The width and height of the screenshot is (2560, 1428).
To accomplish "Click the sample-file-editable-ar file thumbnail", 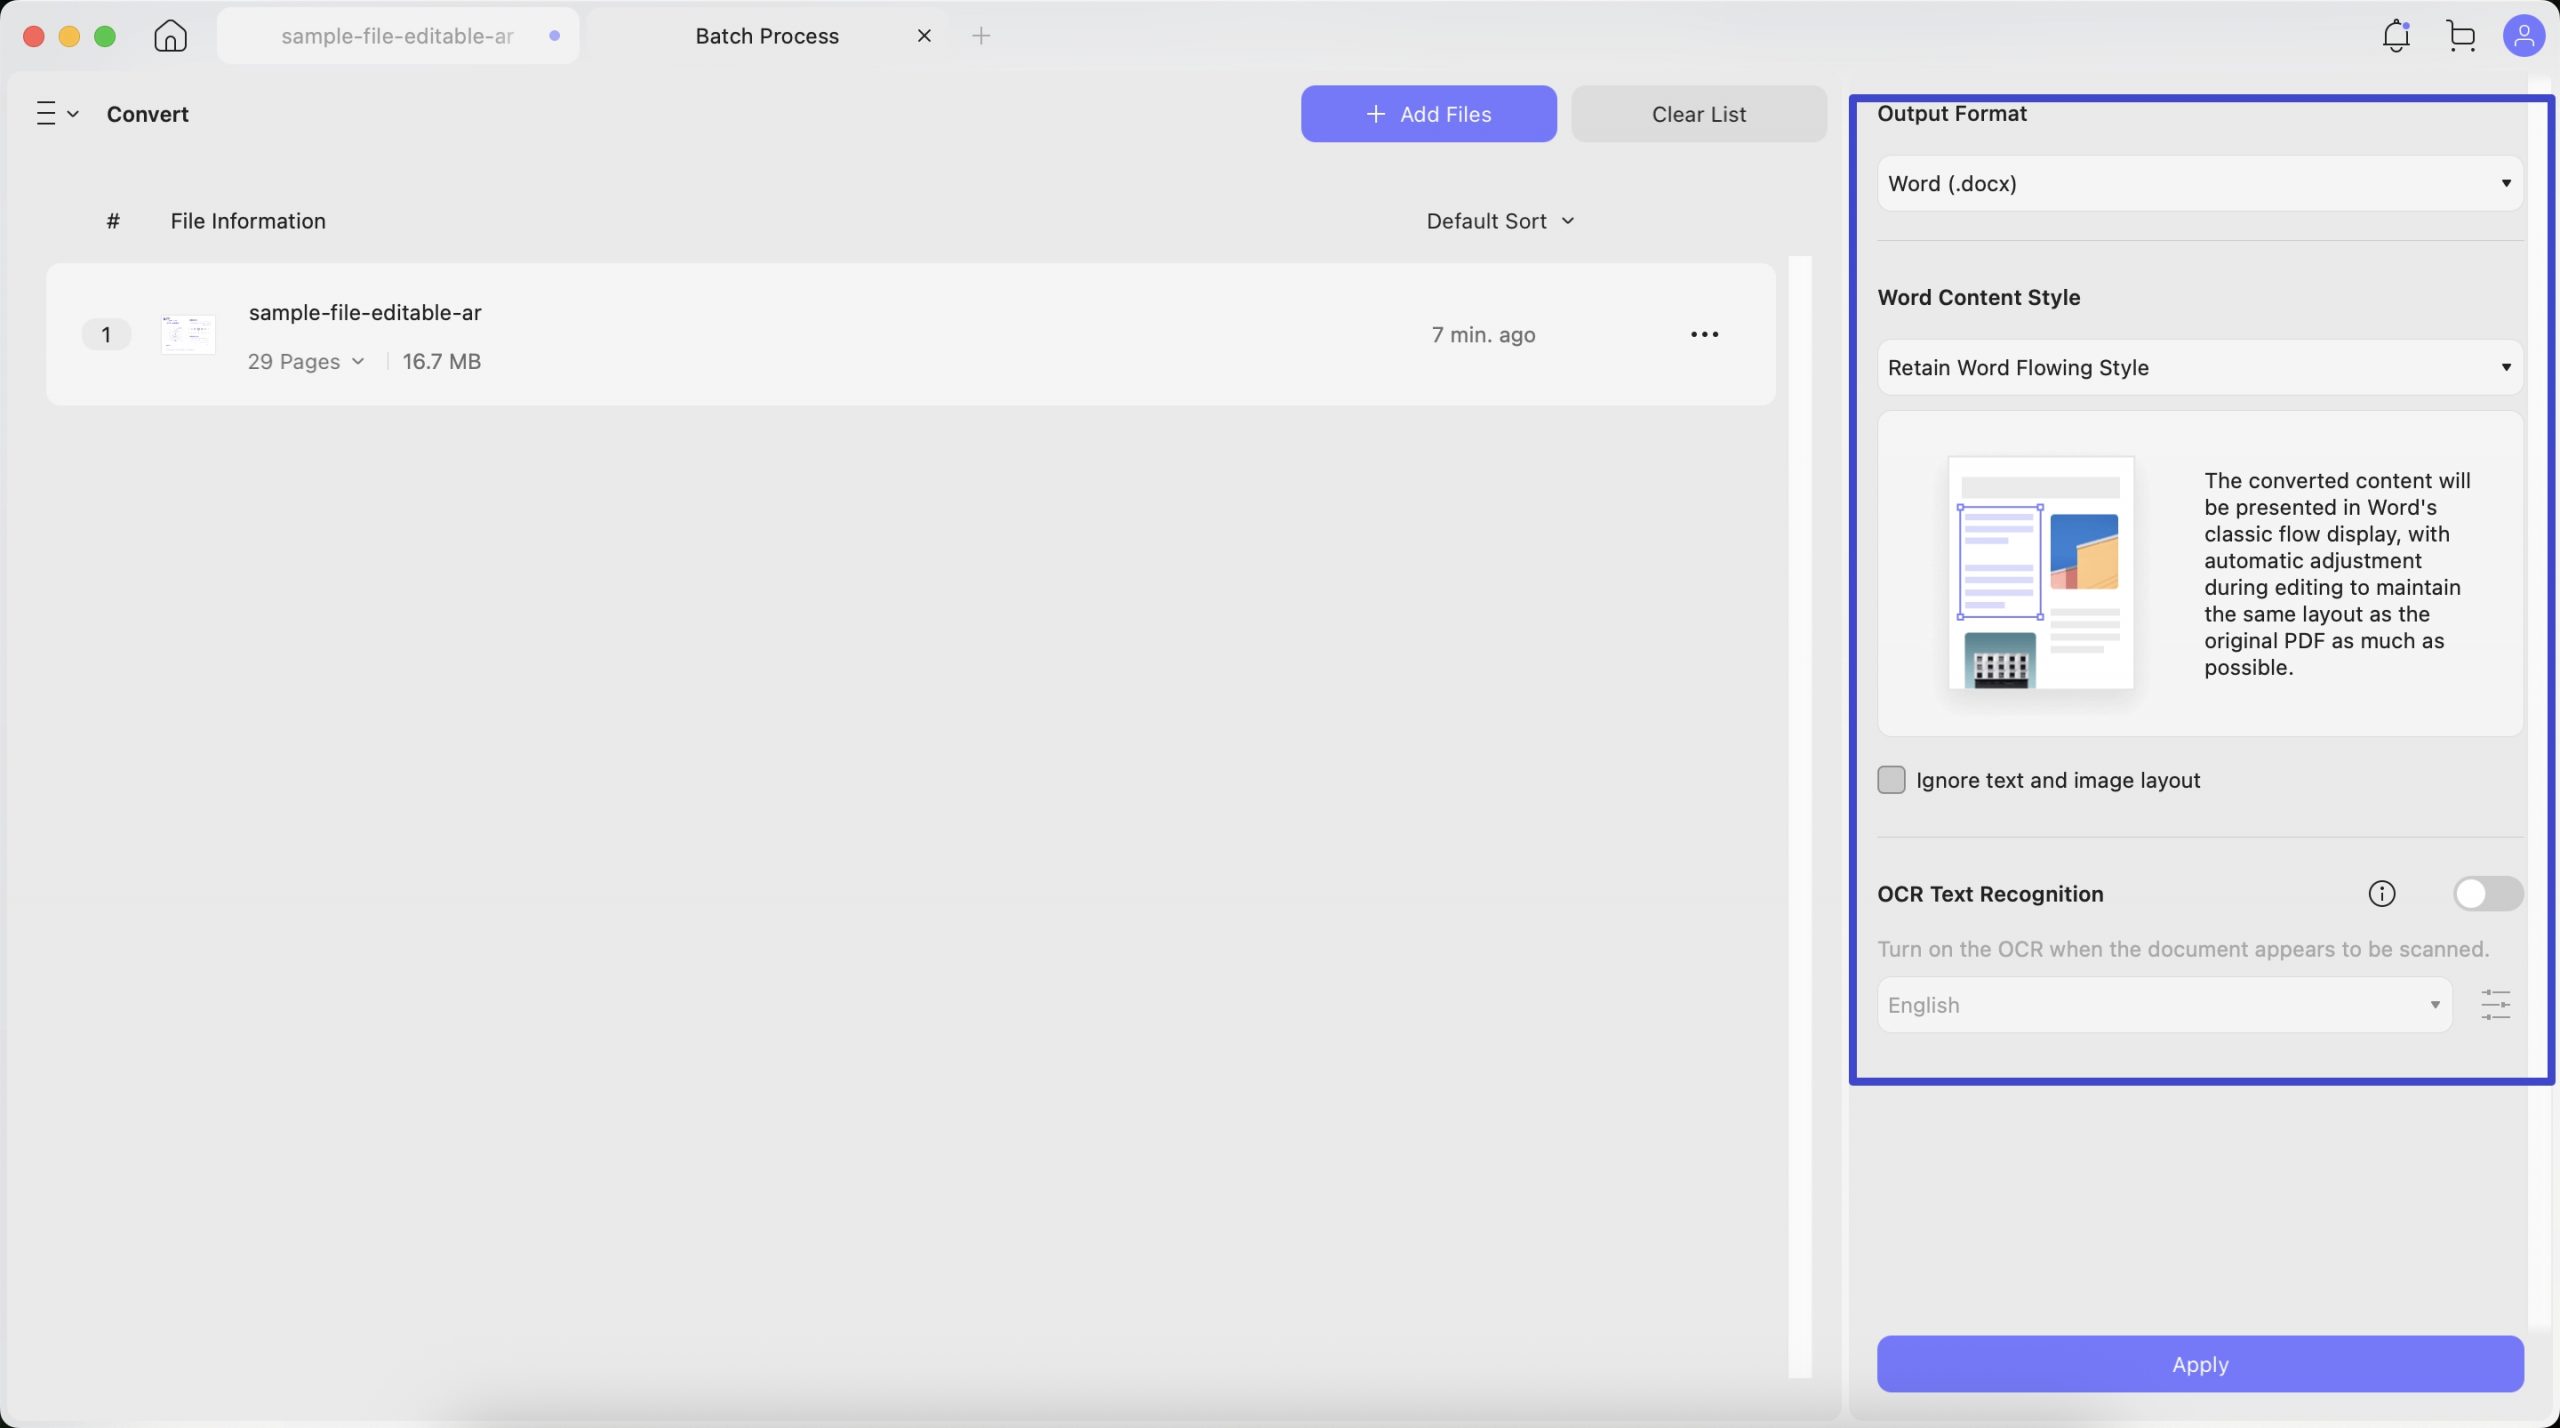I will 188,335.
